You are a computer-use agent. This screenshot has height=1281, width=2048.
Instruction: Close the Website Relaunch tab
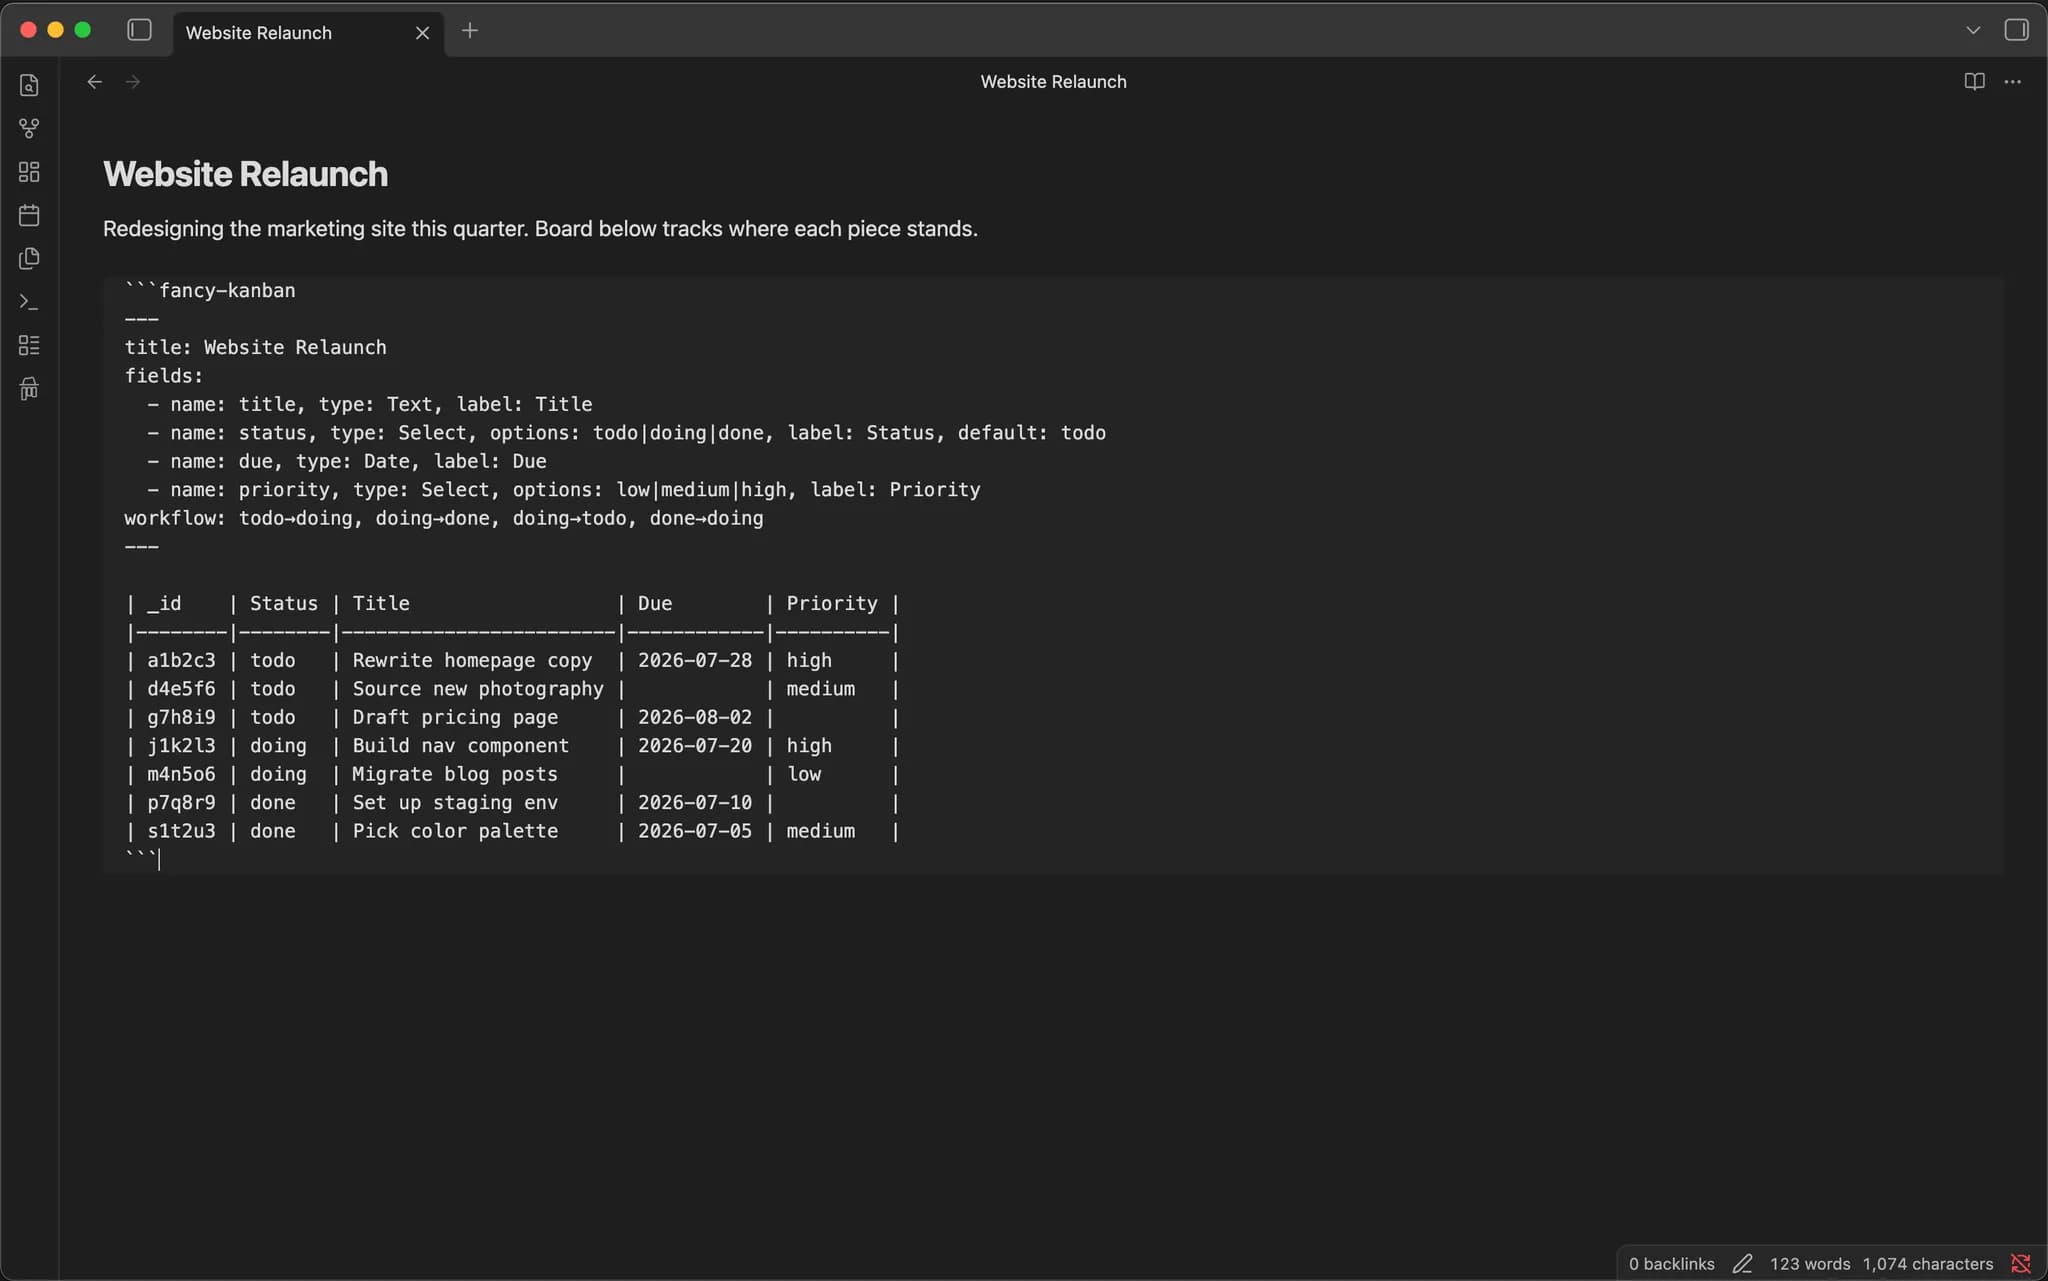pyautogui.click(x=422, y=33)
